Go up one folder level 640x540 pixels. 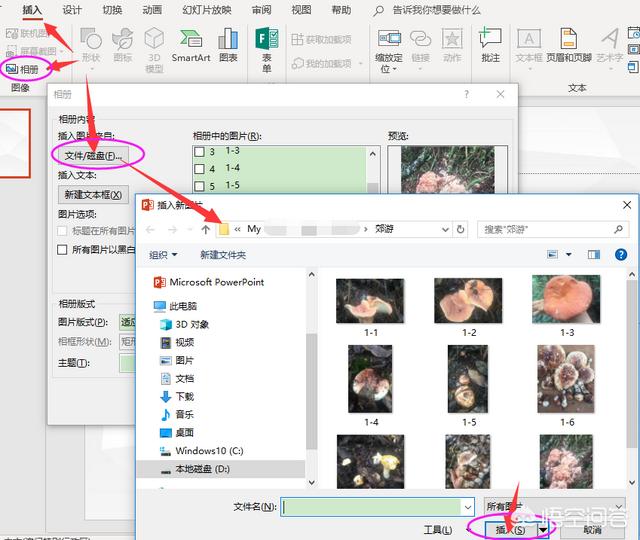point(206,229)
